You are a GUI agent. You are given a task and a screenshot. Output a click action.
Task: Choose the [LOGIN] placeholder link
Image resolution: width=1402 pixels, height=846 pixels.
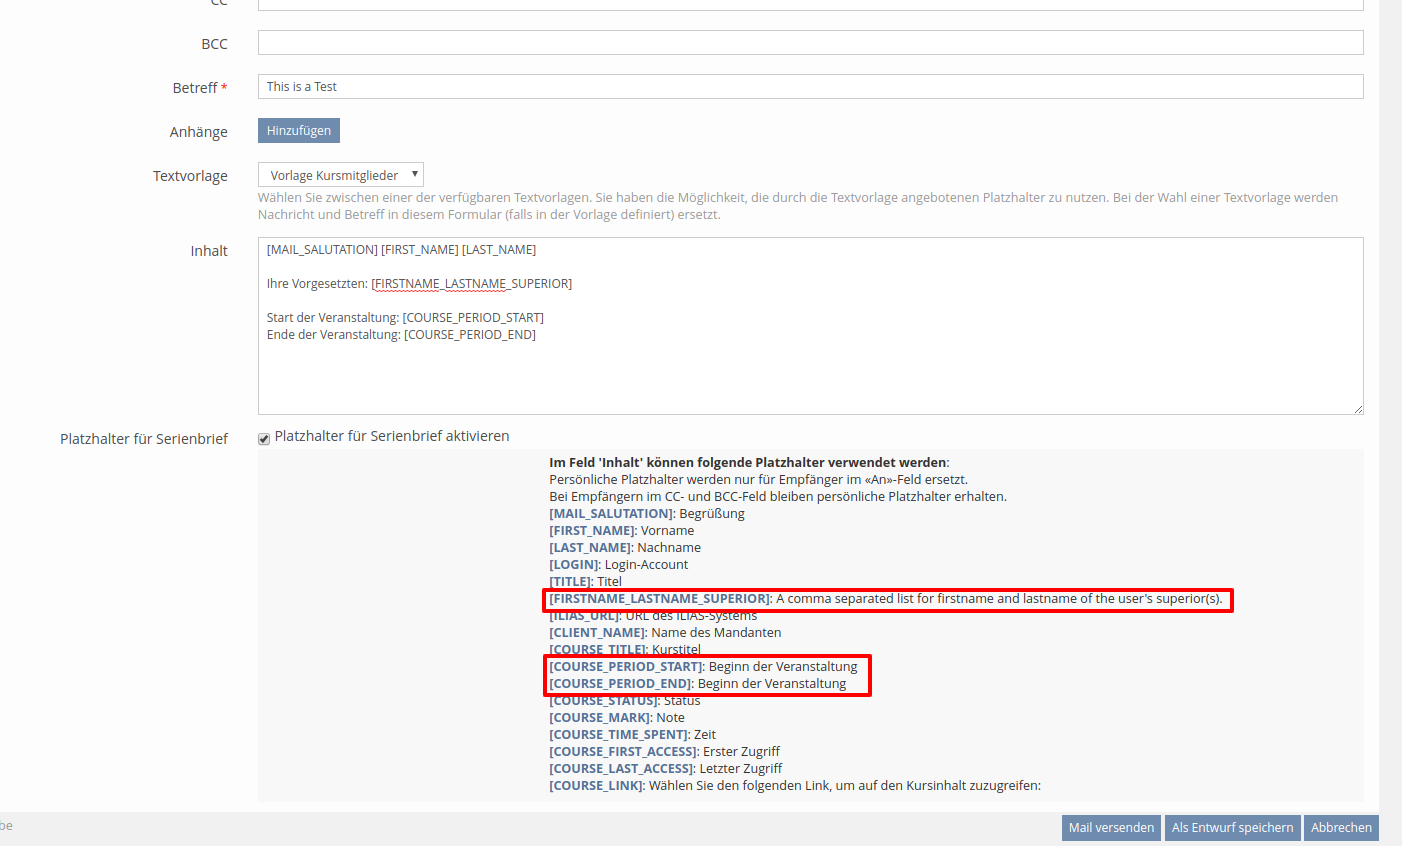(574, 565)
